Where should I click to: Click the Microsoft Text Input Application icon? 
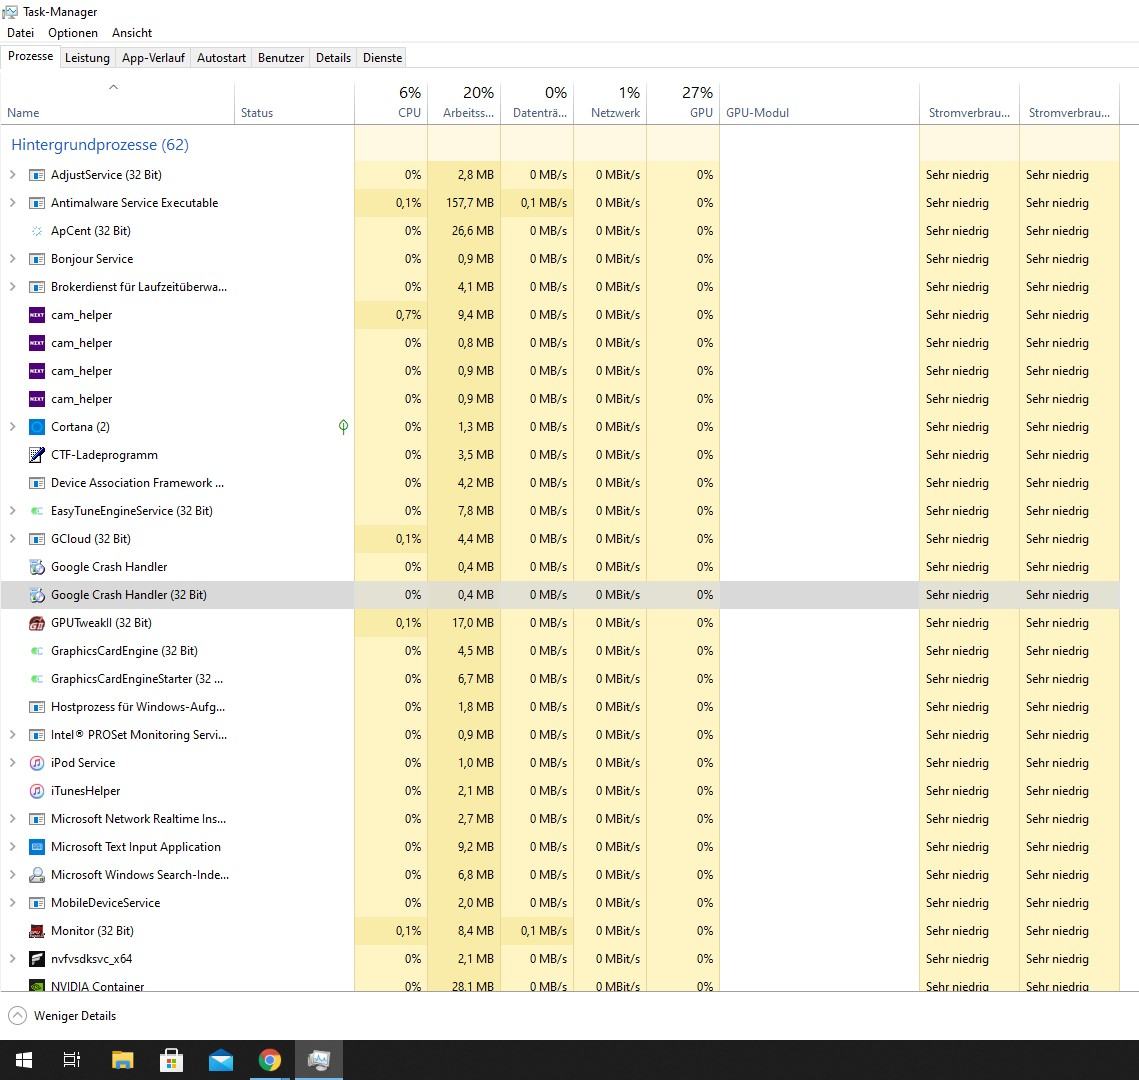[36, 847]
